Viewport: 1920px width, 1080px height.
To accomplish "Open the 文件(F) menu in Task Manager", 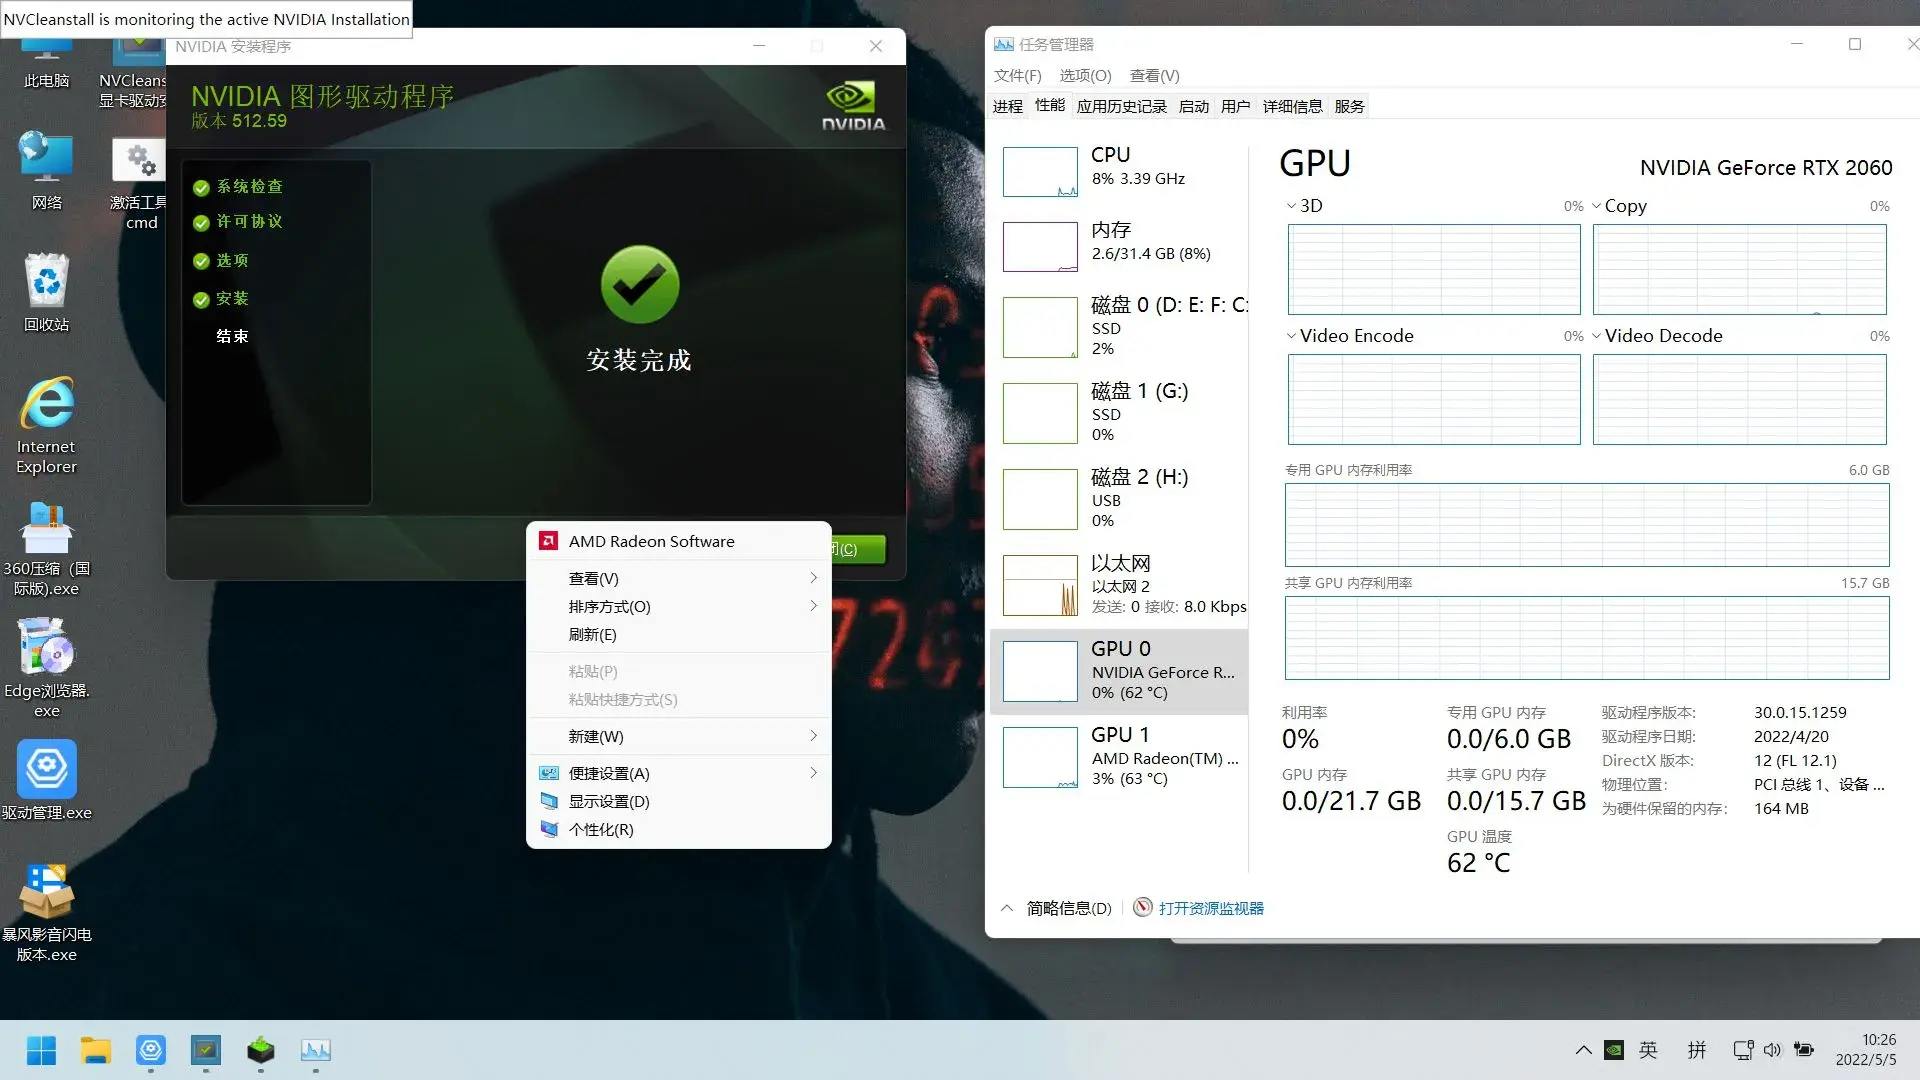I will (x=1017, y=76).
